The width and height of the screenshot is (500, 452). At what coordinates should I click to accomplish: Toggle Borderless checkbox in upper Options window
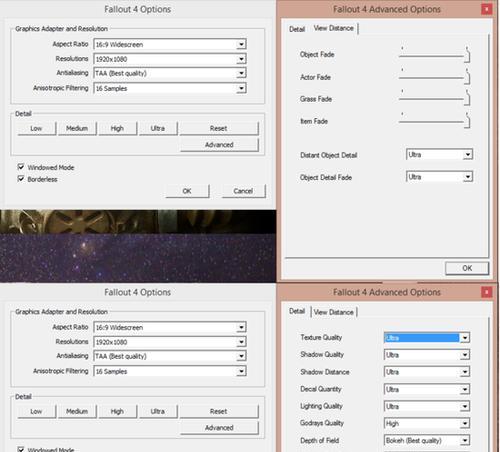point(21,179)
